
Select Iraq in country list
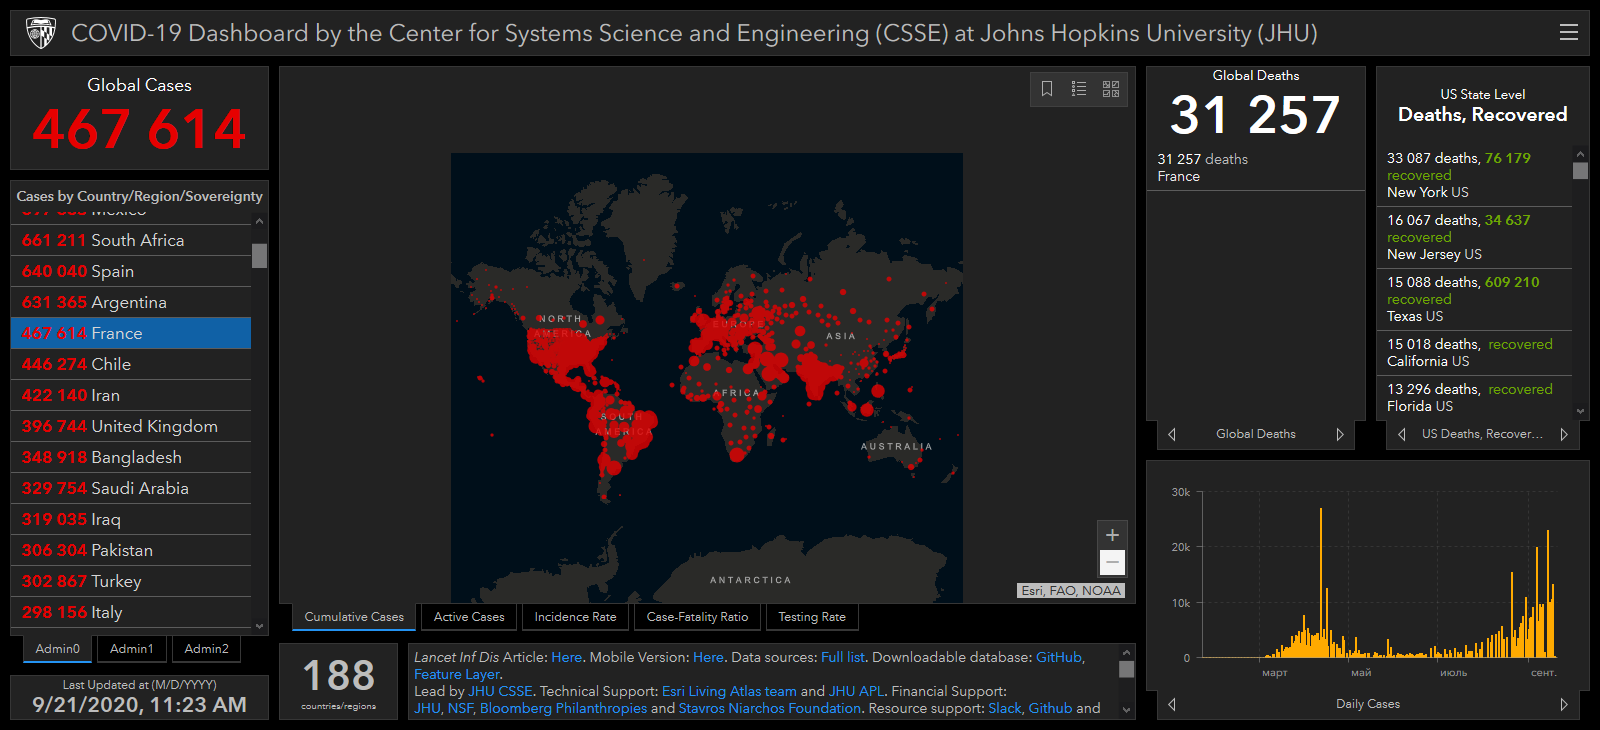click(x=131, y=519)
